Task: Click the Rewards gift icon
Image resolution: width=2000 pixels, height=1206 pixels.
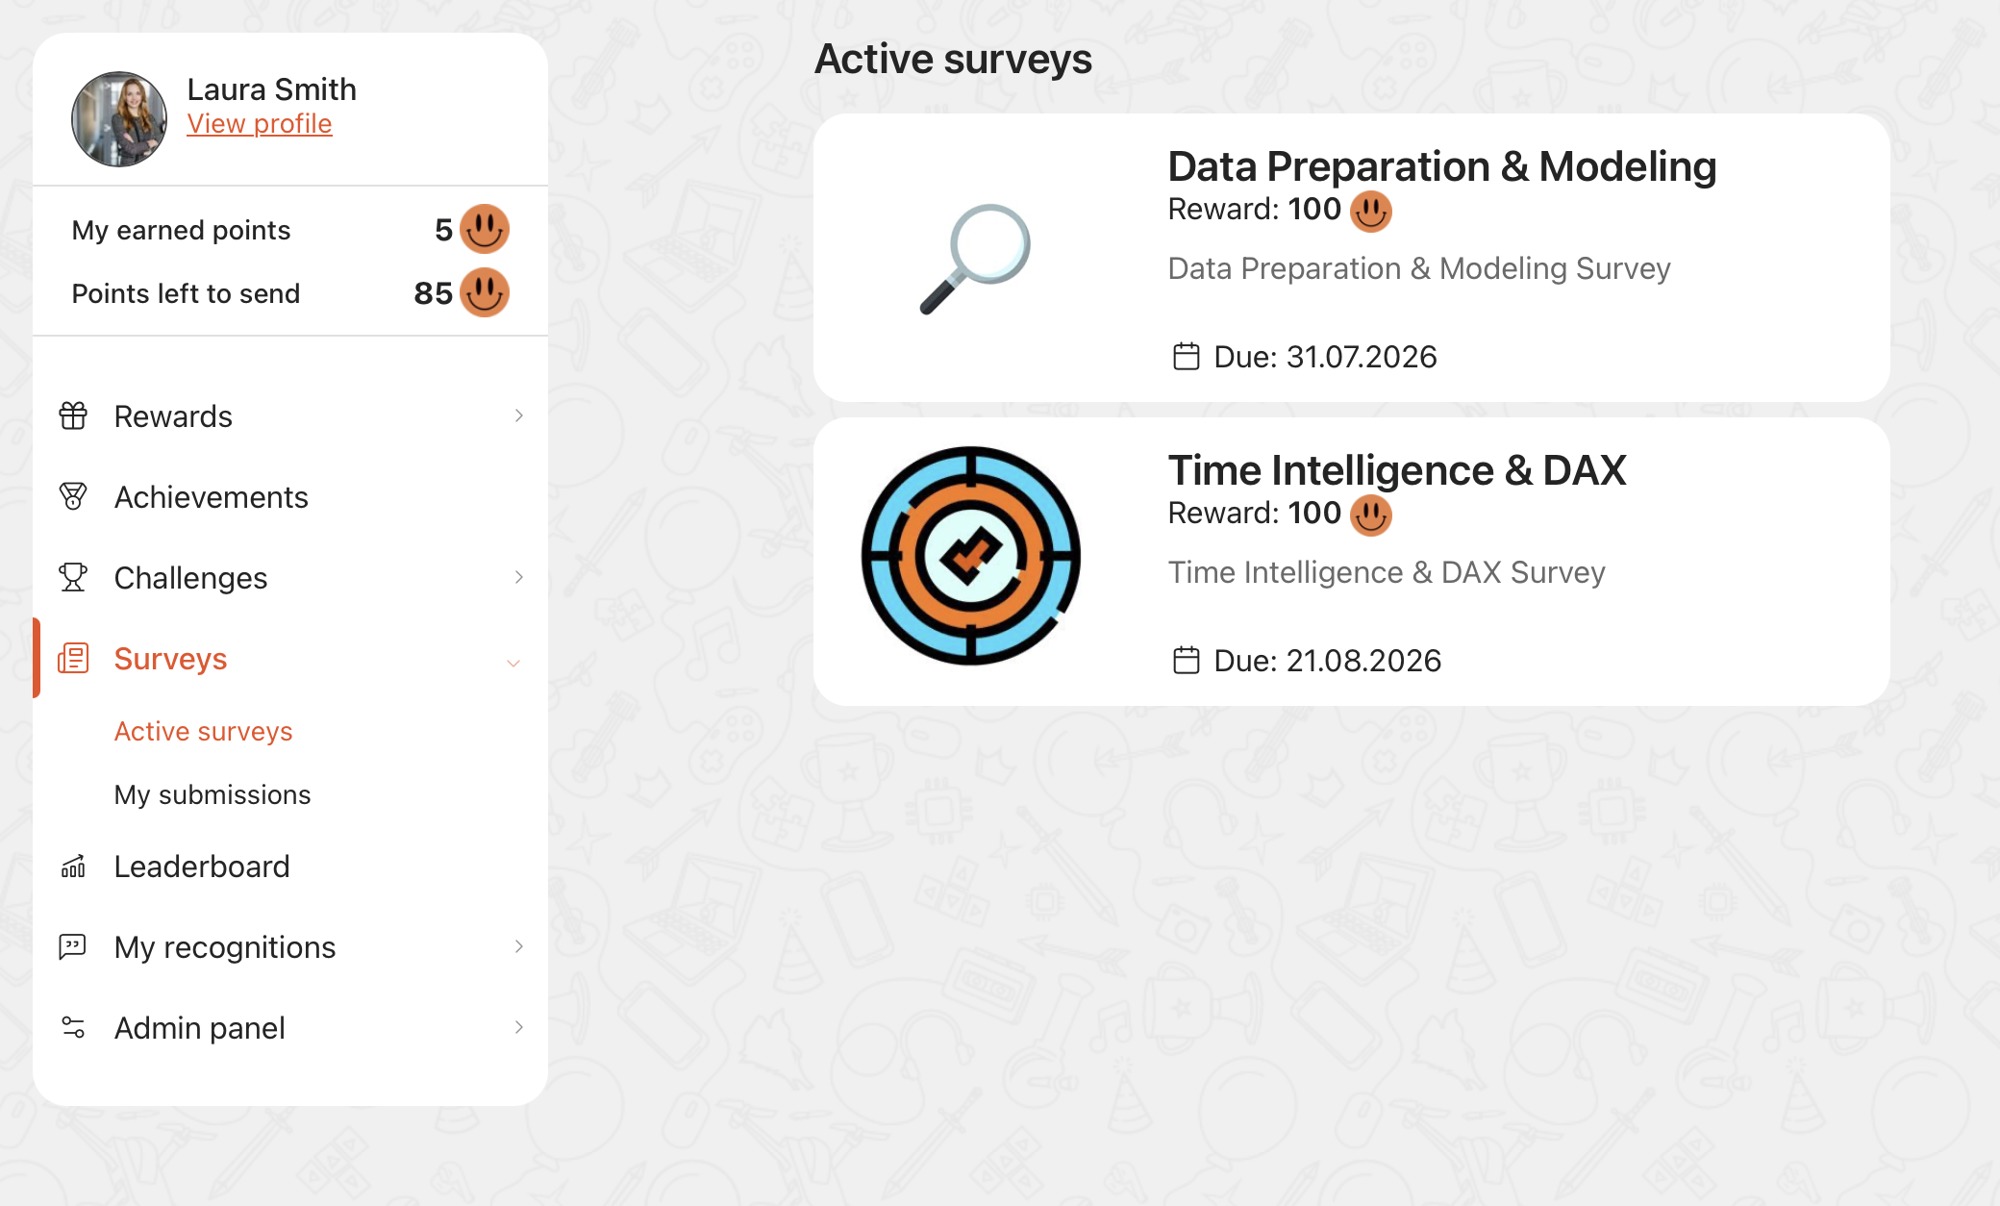Action: (73, 416)
